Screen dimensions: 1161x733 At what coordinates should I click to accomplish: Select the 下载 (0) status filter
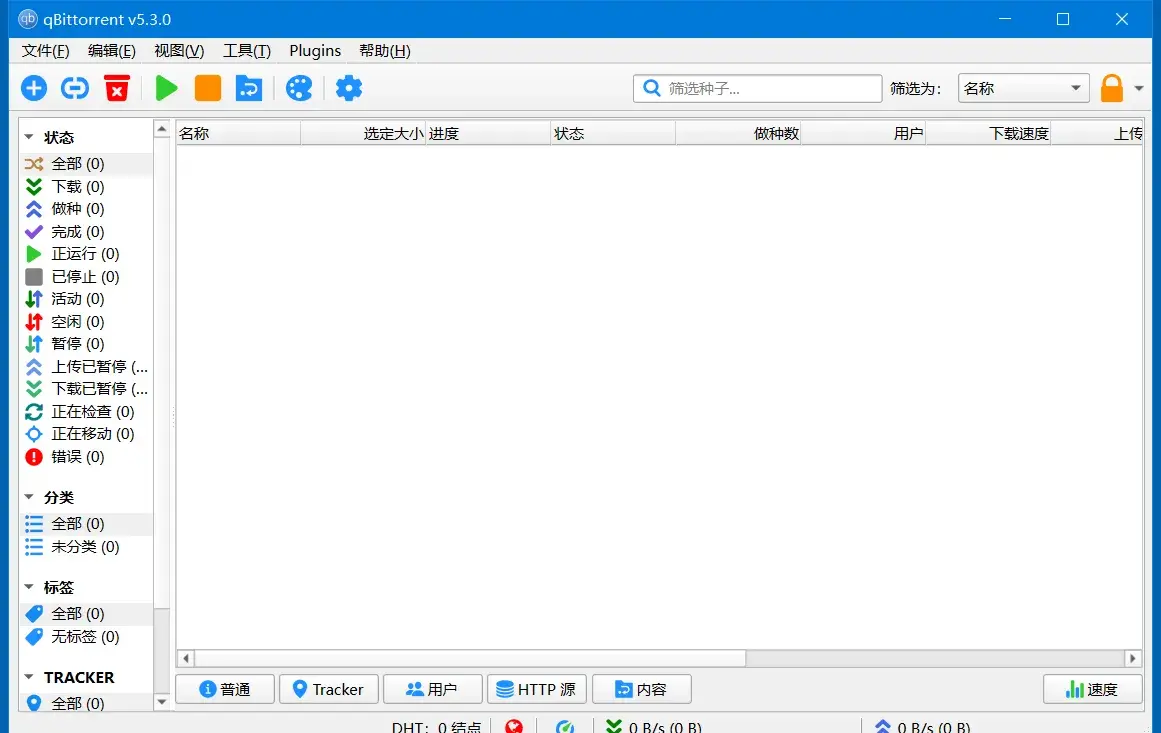87,187
